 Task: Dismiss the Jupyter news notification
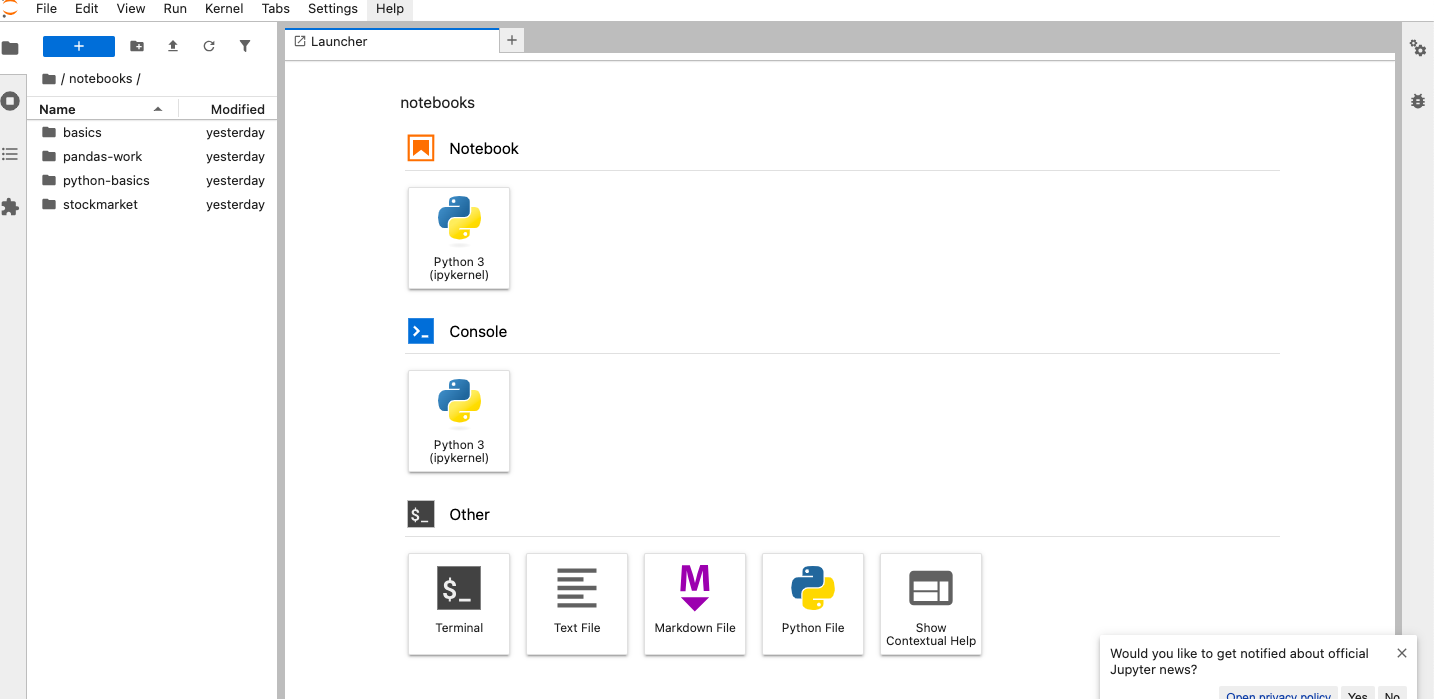pos(1402,653)
